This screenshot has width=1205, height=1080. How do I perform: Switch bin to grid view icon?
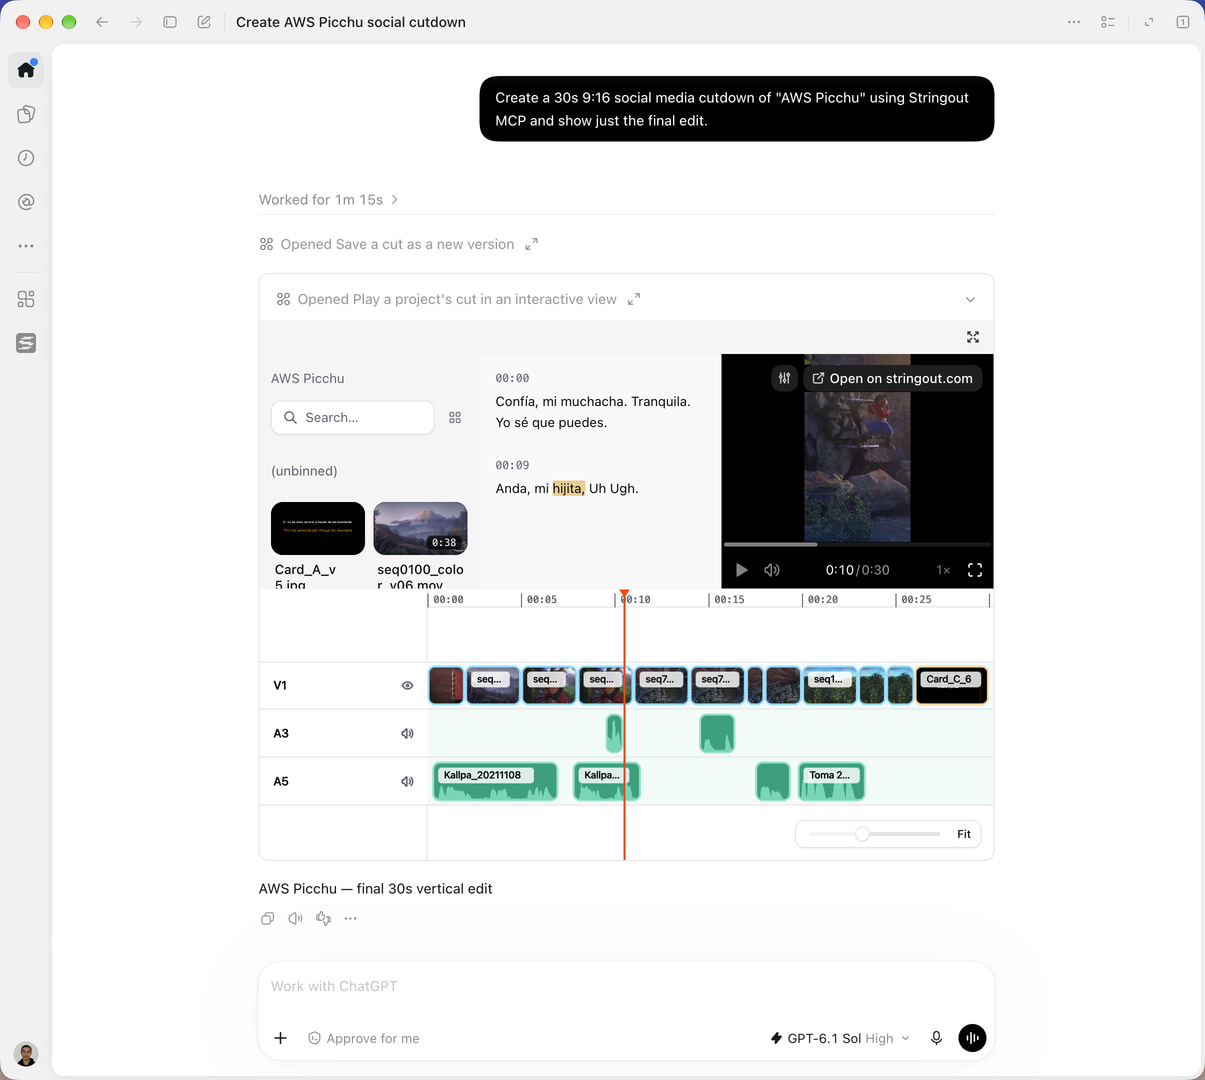pos(455,418)
